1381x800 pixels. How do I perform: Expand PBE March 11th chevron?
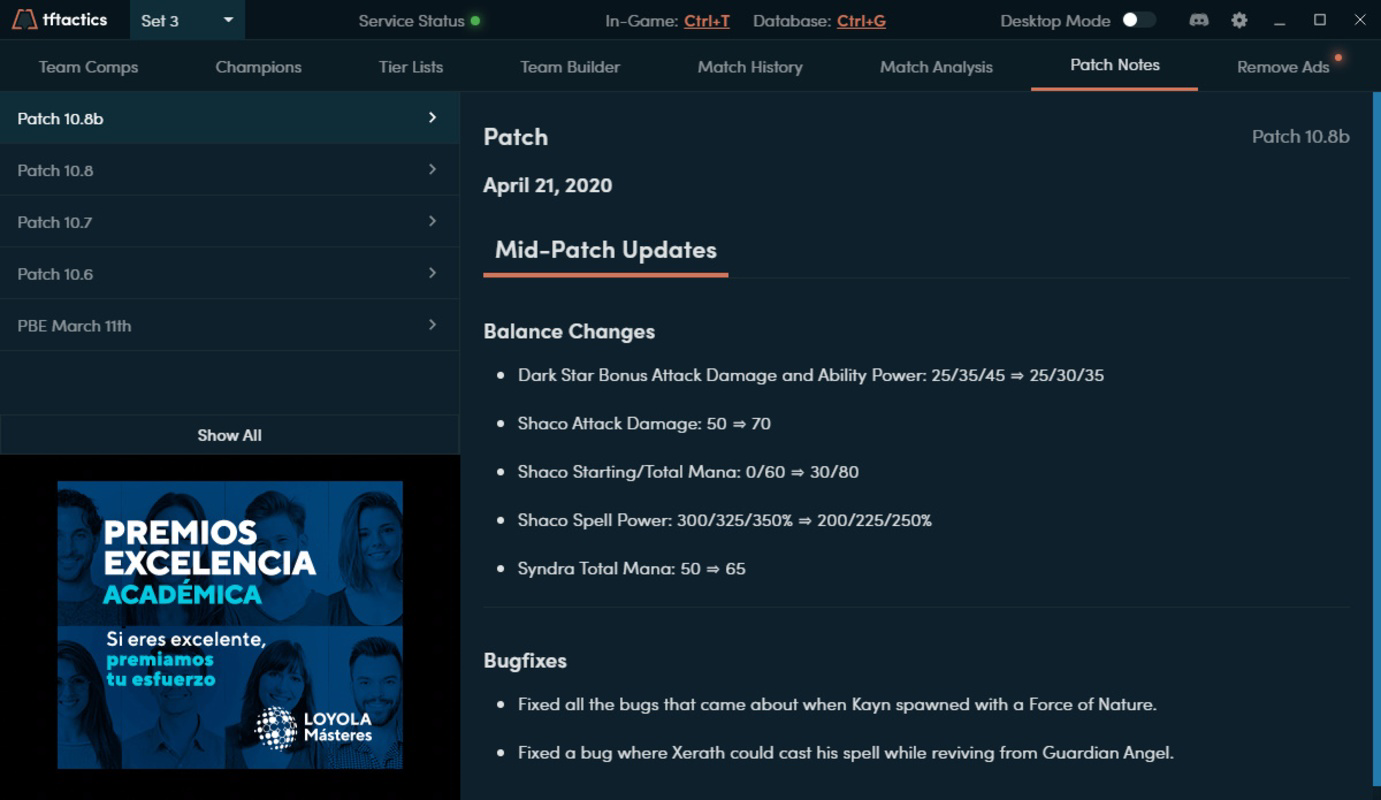click(432, 325)
